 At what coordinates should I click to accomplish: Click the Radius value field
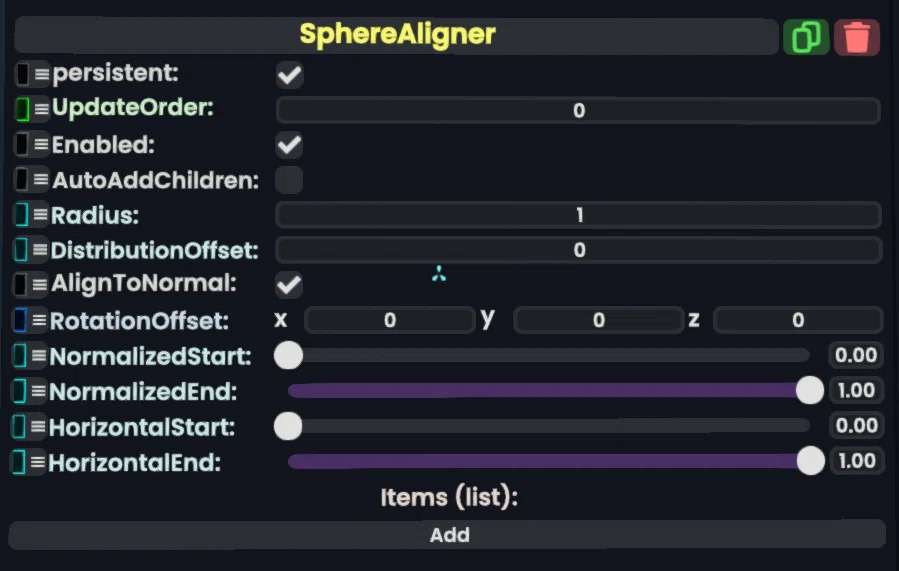(x=579, y=215)
